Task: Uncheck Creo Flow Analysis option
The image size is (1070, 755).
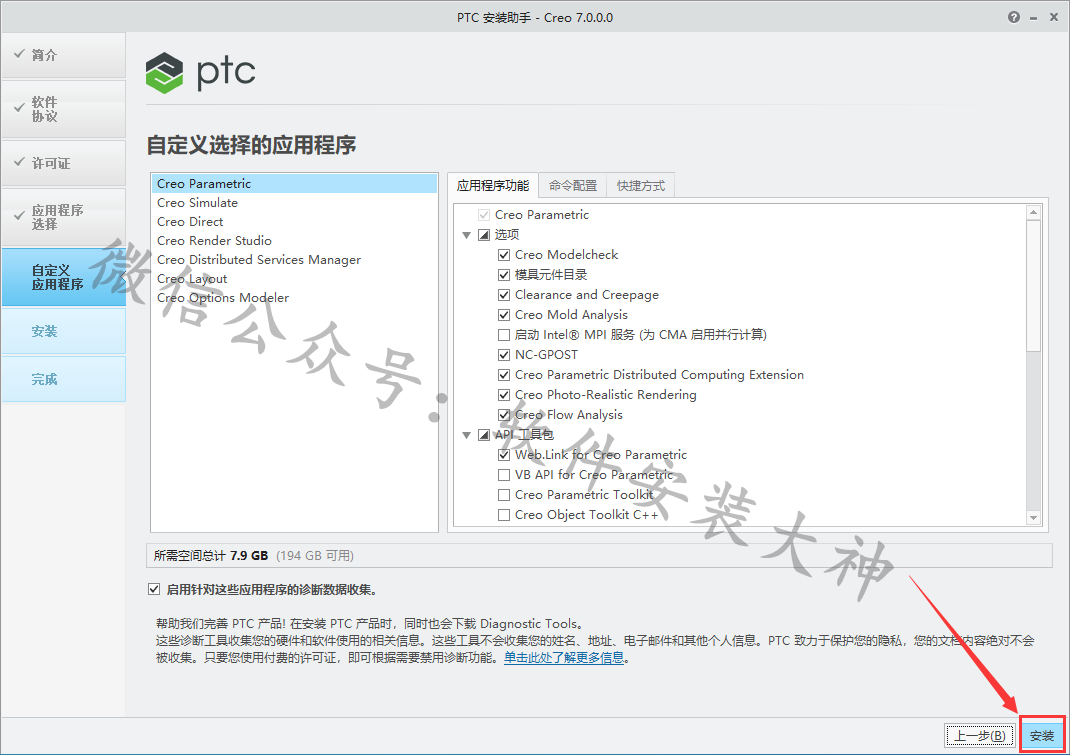Action: tap(504, 415)
